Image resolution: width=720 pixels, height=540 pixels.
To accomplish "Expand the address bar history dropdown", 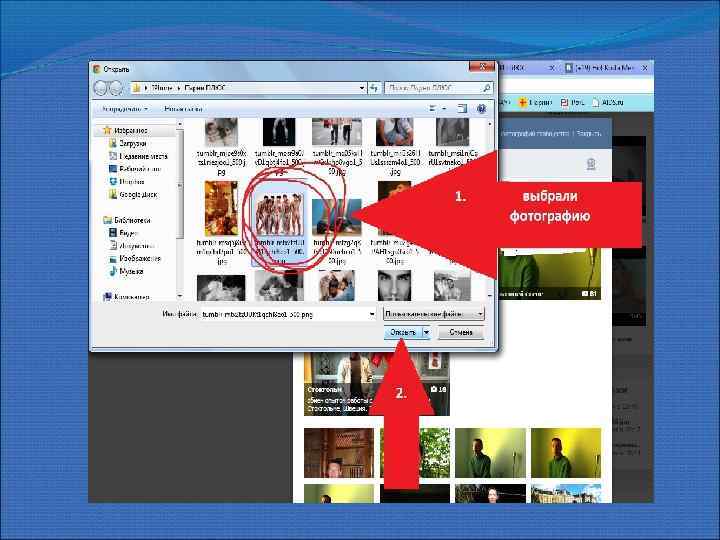I will 362,87.
